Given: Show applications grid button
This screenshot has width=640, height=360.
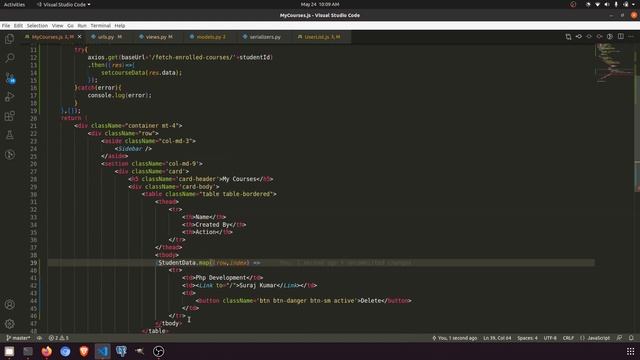Looking at the screenshot, I should pos(631,351).
